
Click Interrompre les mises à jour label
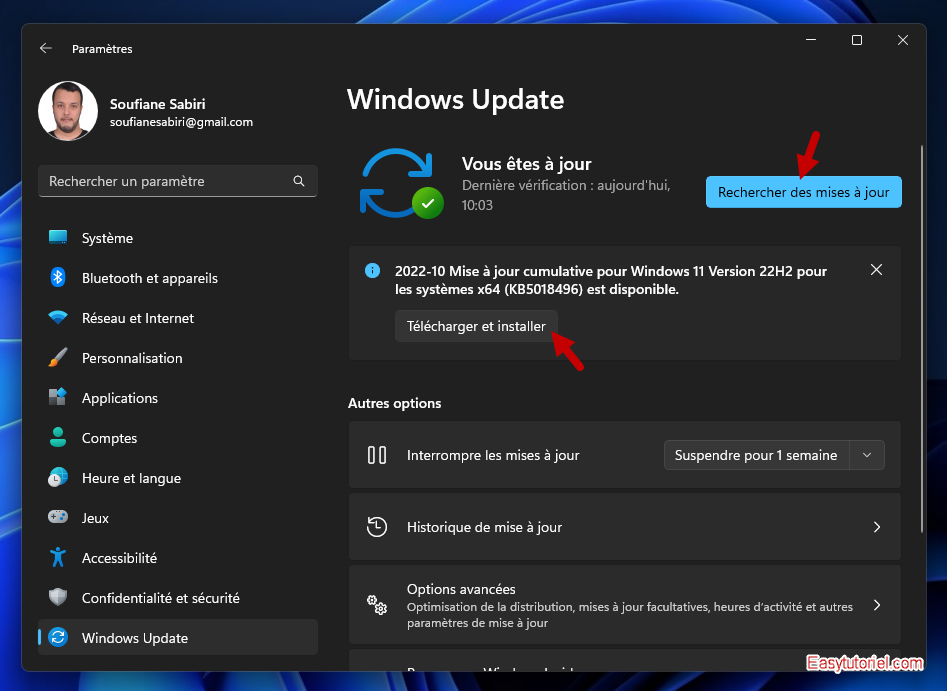pyautogui.click(x=493, y=455)
